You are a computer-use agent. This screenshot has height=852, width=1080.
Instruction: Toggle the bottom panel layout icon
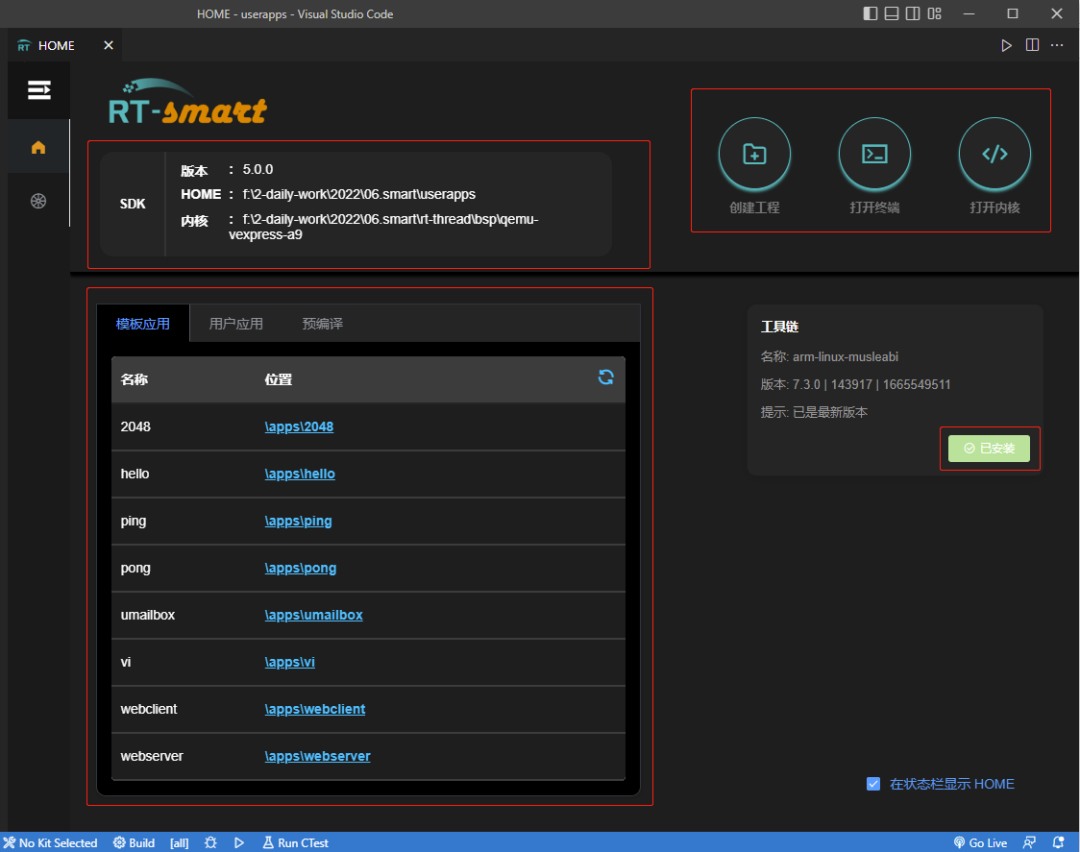891,14
